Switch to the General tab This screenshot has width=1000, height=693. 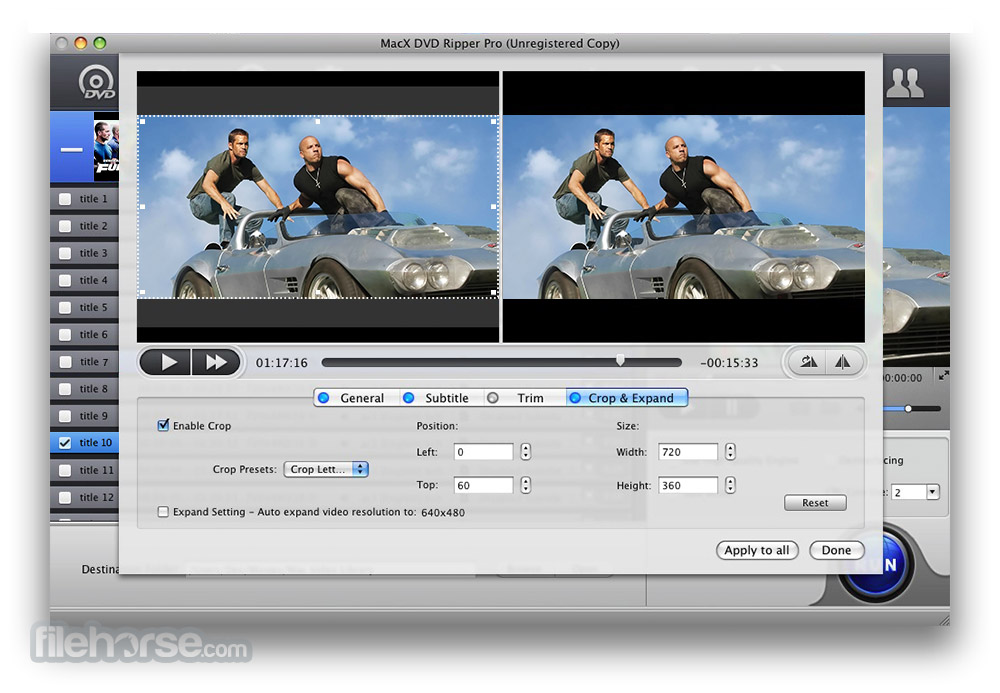357,398
